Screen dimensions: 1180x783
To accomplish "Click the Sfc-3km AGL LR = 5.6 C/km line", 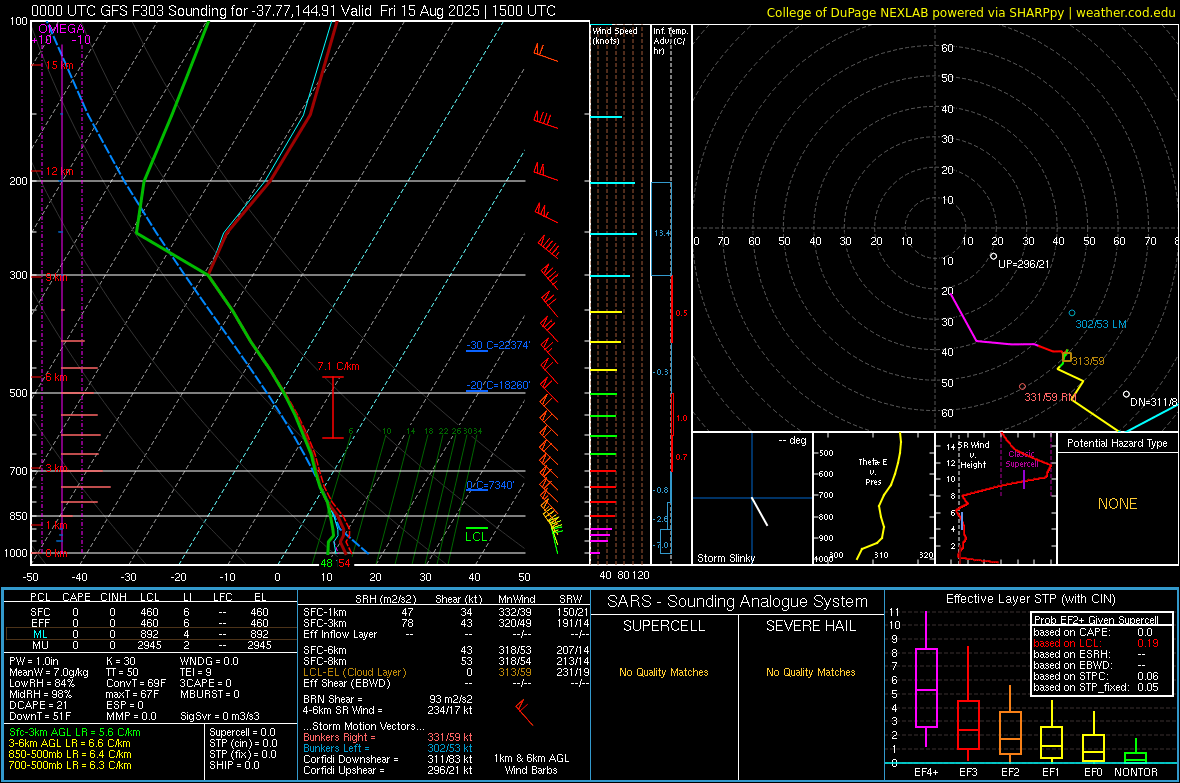I will click(75, 732).
